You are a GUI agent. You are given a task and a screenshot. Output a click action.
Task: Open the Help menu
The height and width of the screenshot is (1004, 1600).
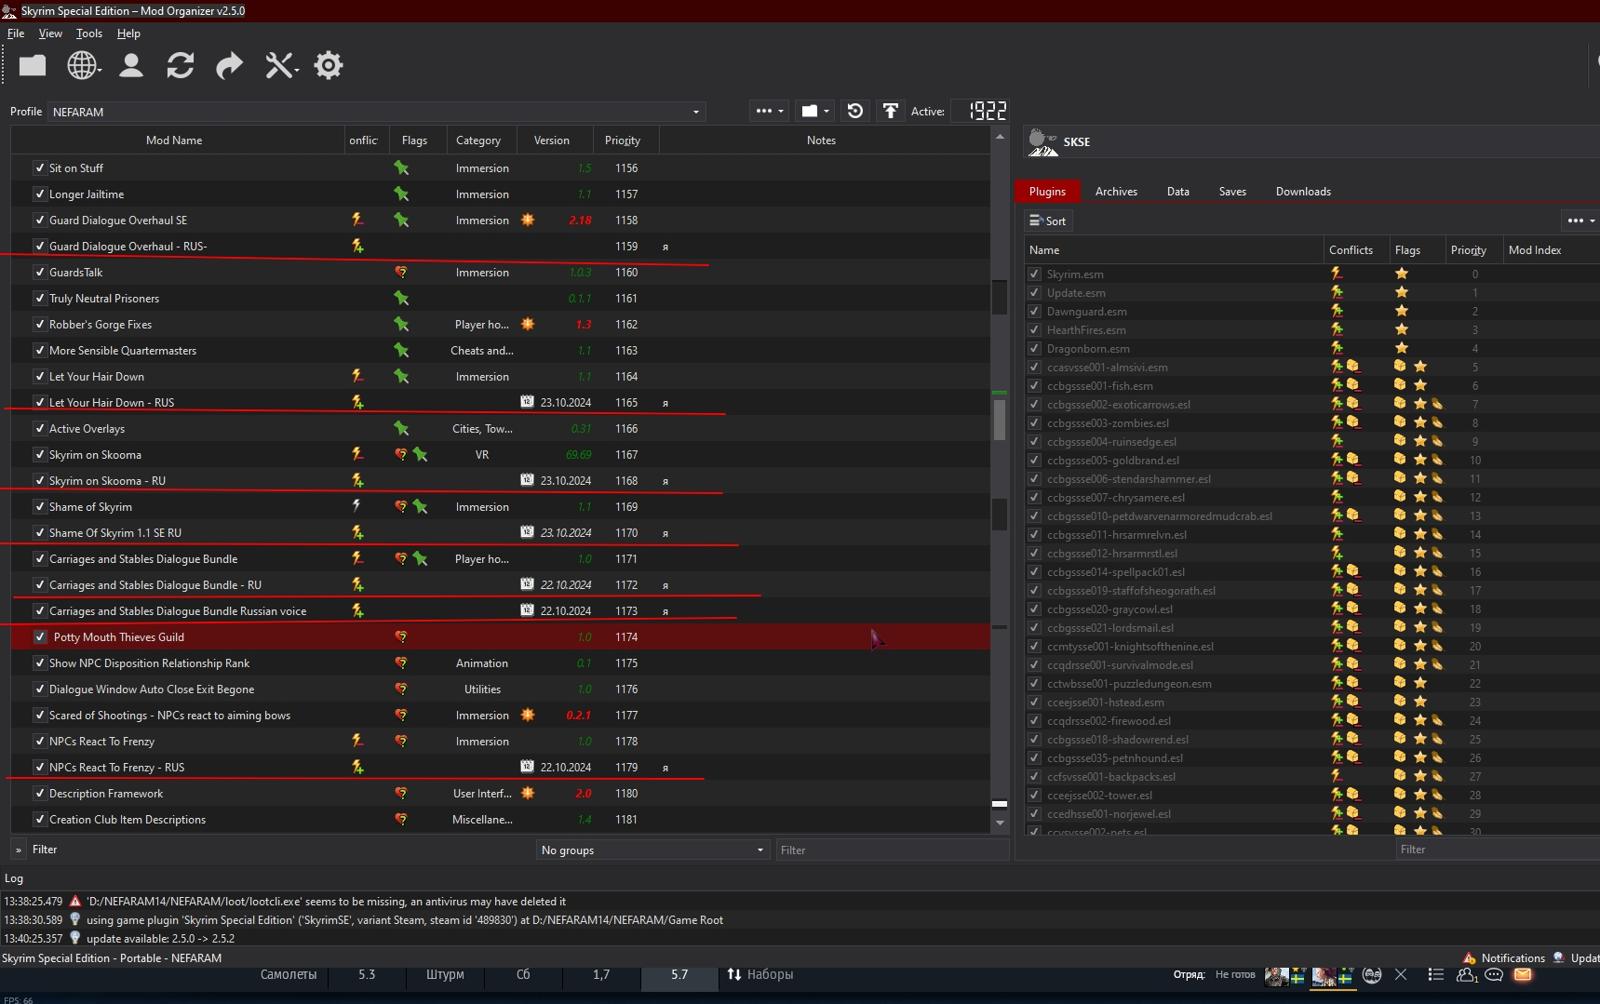(x=128, y=33)
